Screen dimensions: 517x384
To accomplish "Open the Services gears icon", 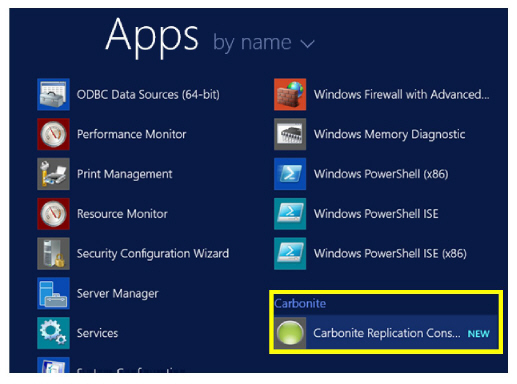I will (53, 333).
